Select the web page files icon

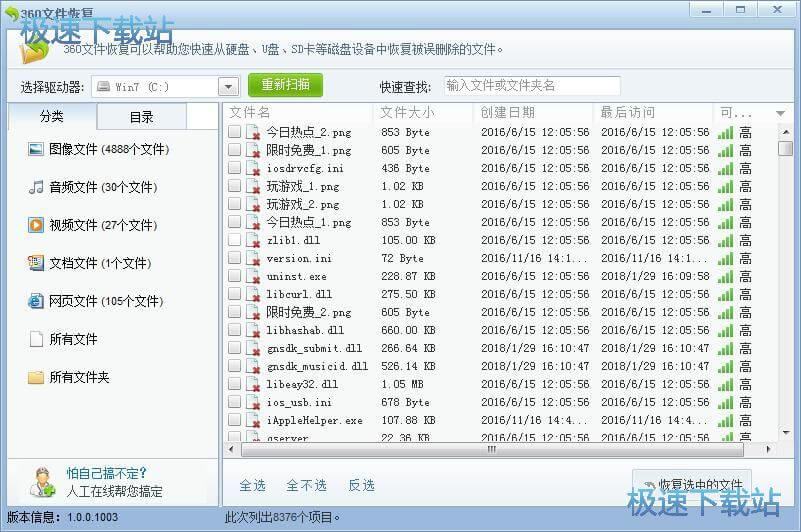pos(36,301)
